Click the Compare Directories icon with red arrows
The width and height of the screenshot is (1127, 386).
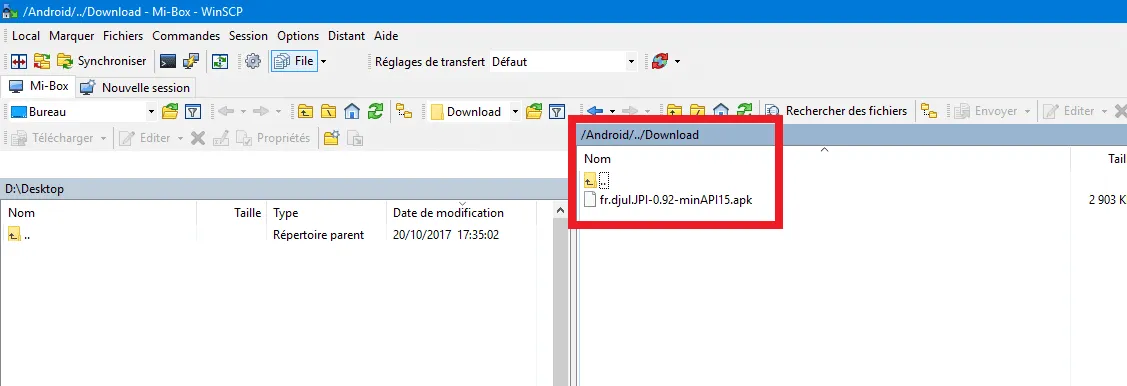[19, 62]
